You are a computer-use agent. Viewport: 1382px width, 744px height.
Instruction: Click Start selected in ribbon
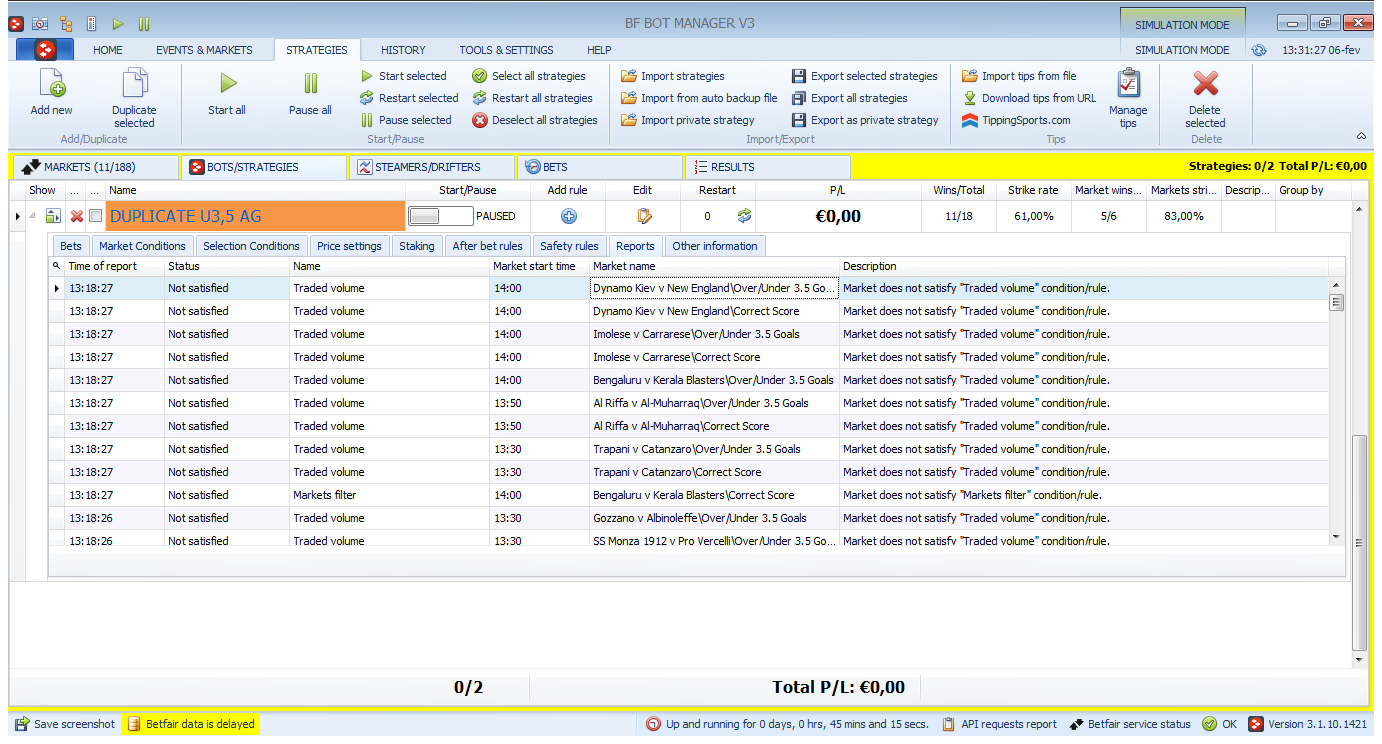pyautogui.click(x=403, y=76)
